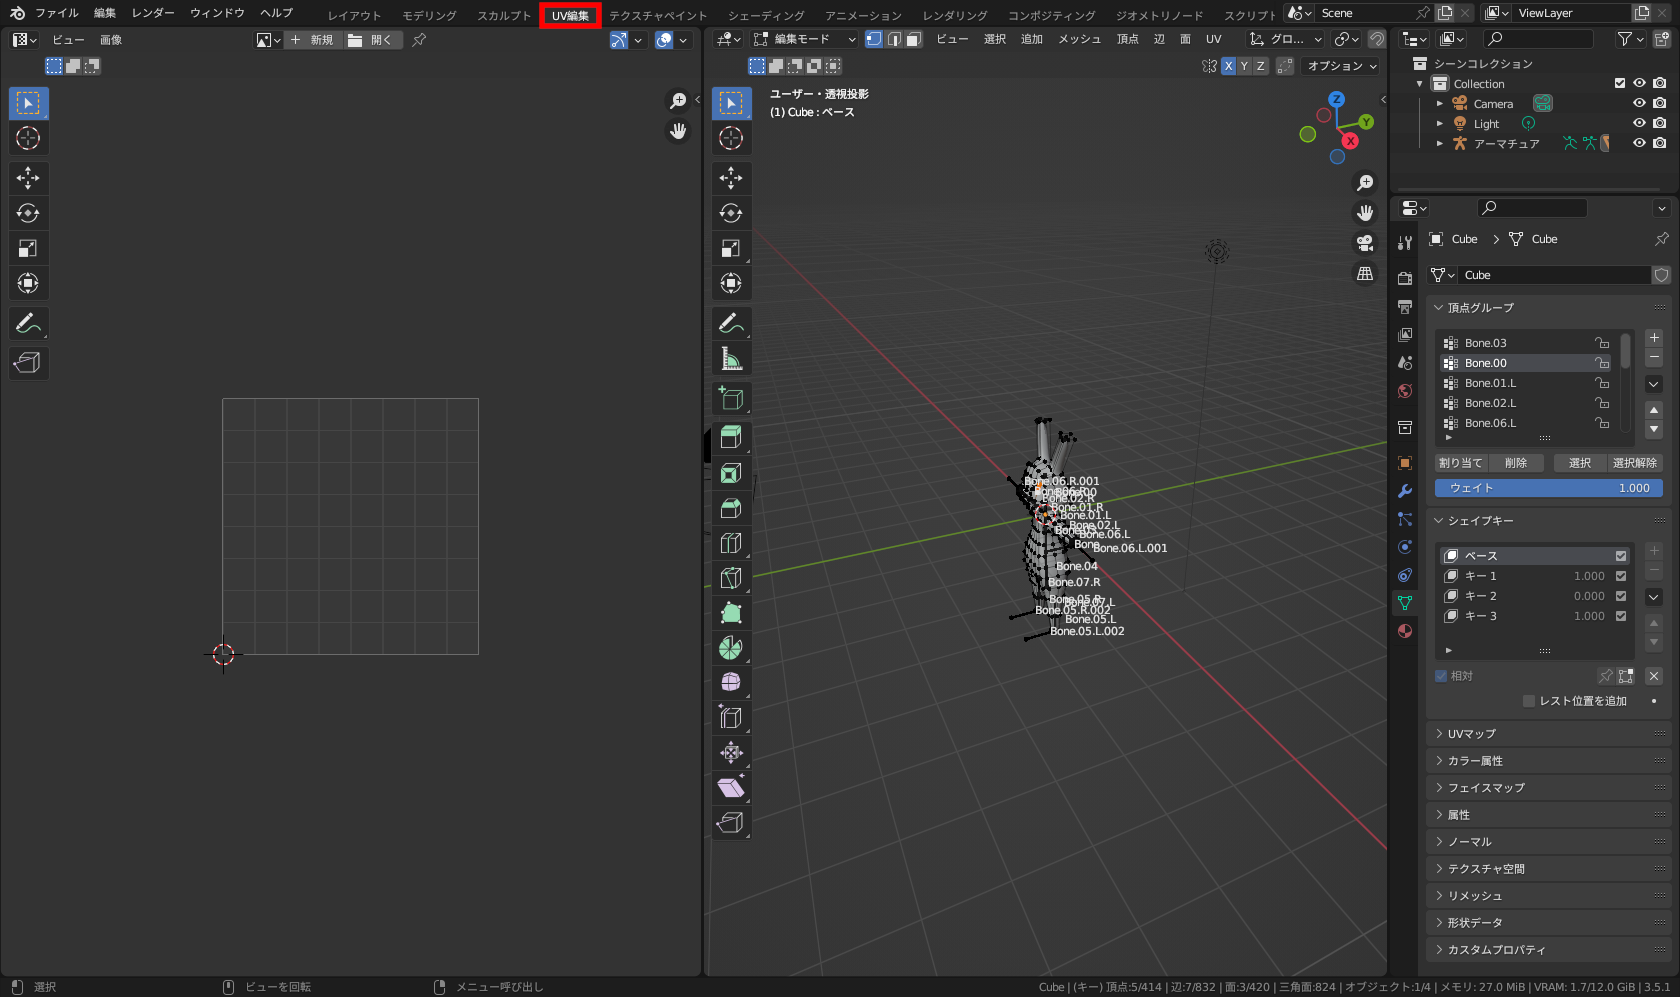
Task: Click the ウェイト weight slider
Action: point(1549,488)
